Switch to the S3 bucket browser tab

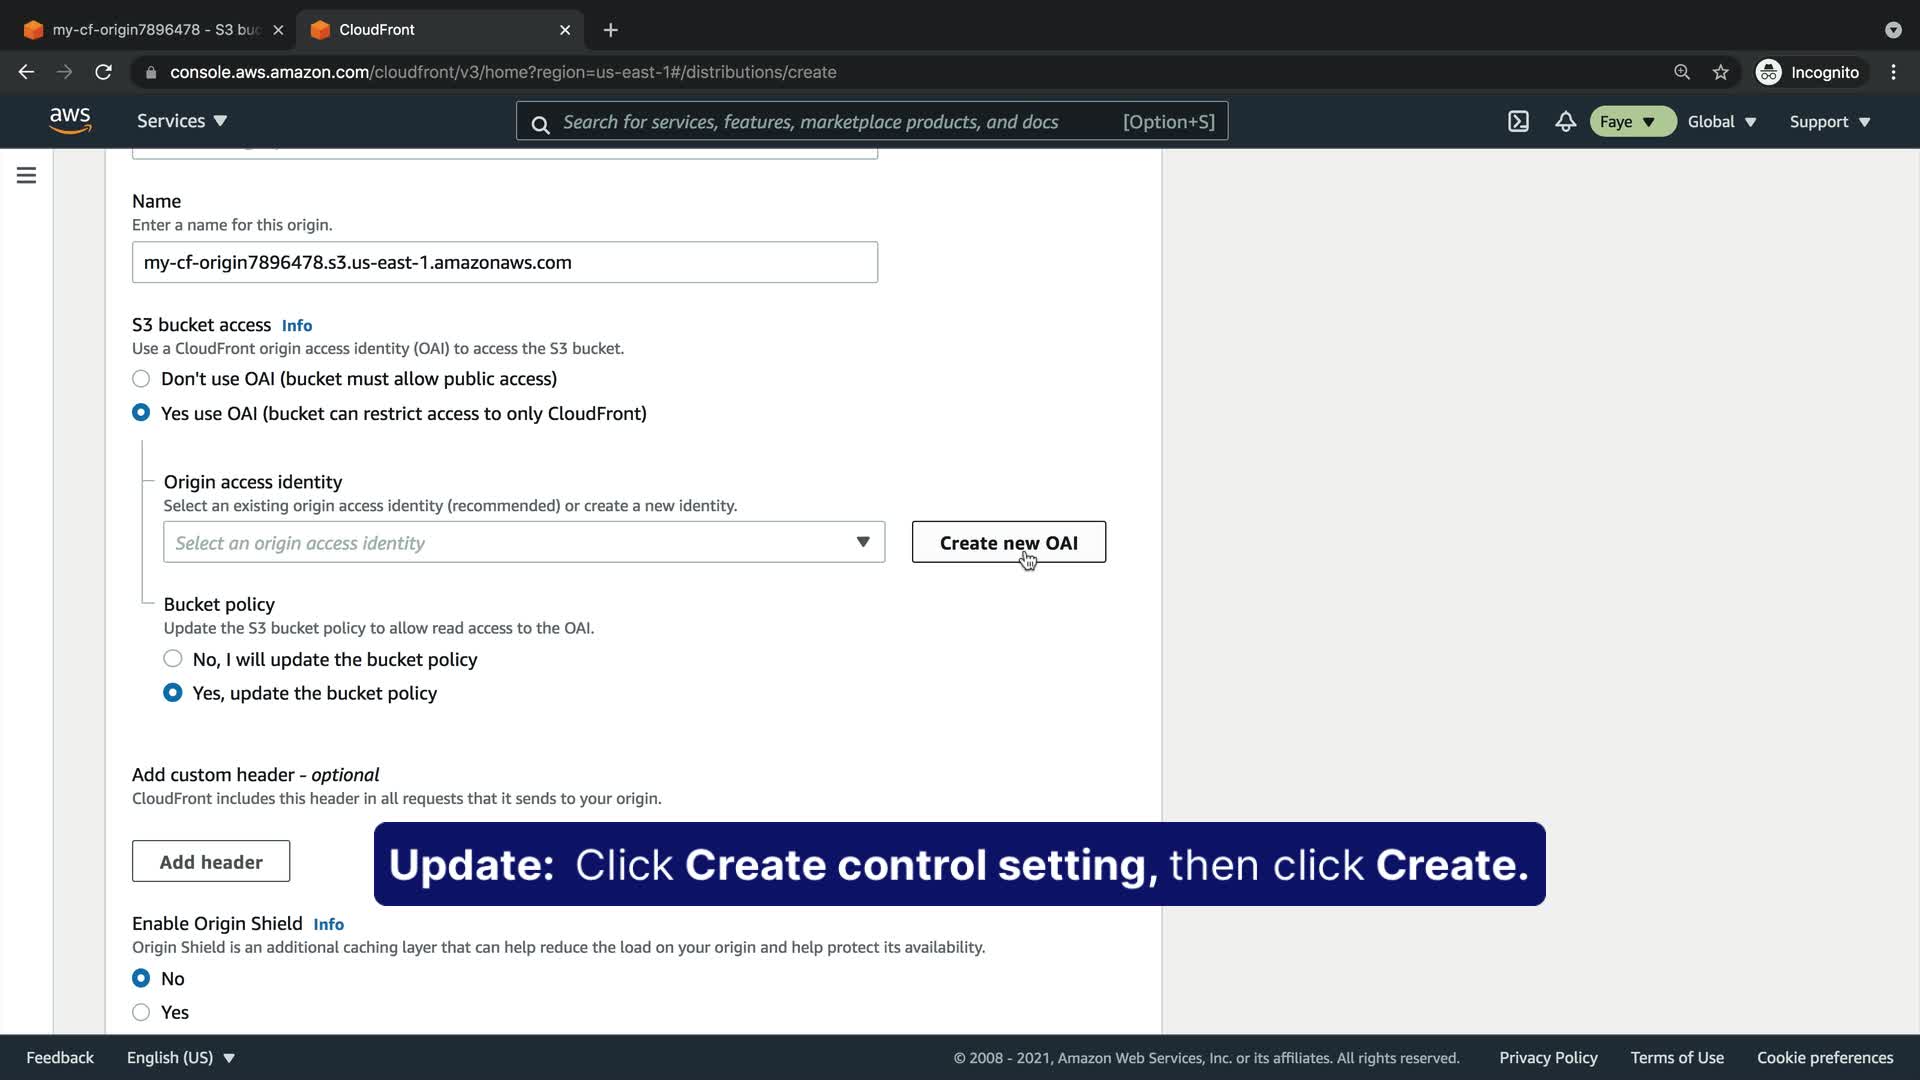tap(150, 30)
